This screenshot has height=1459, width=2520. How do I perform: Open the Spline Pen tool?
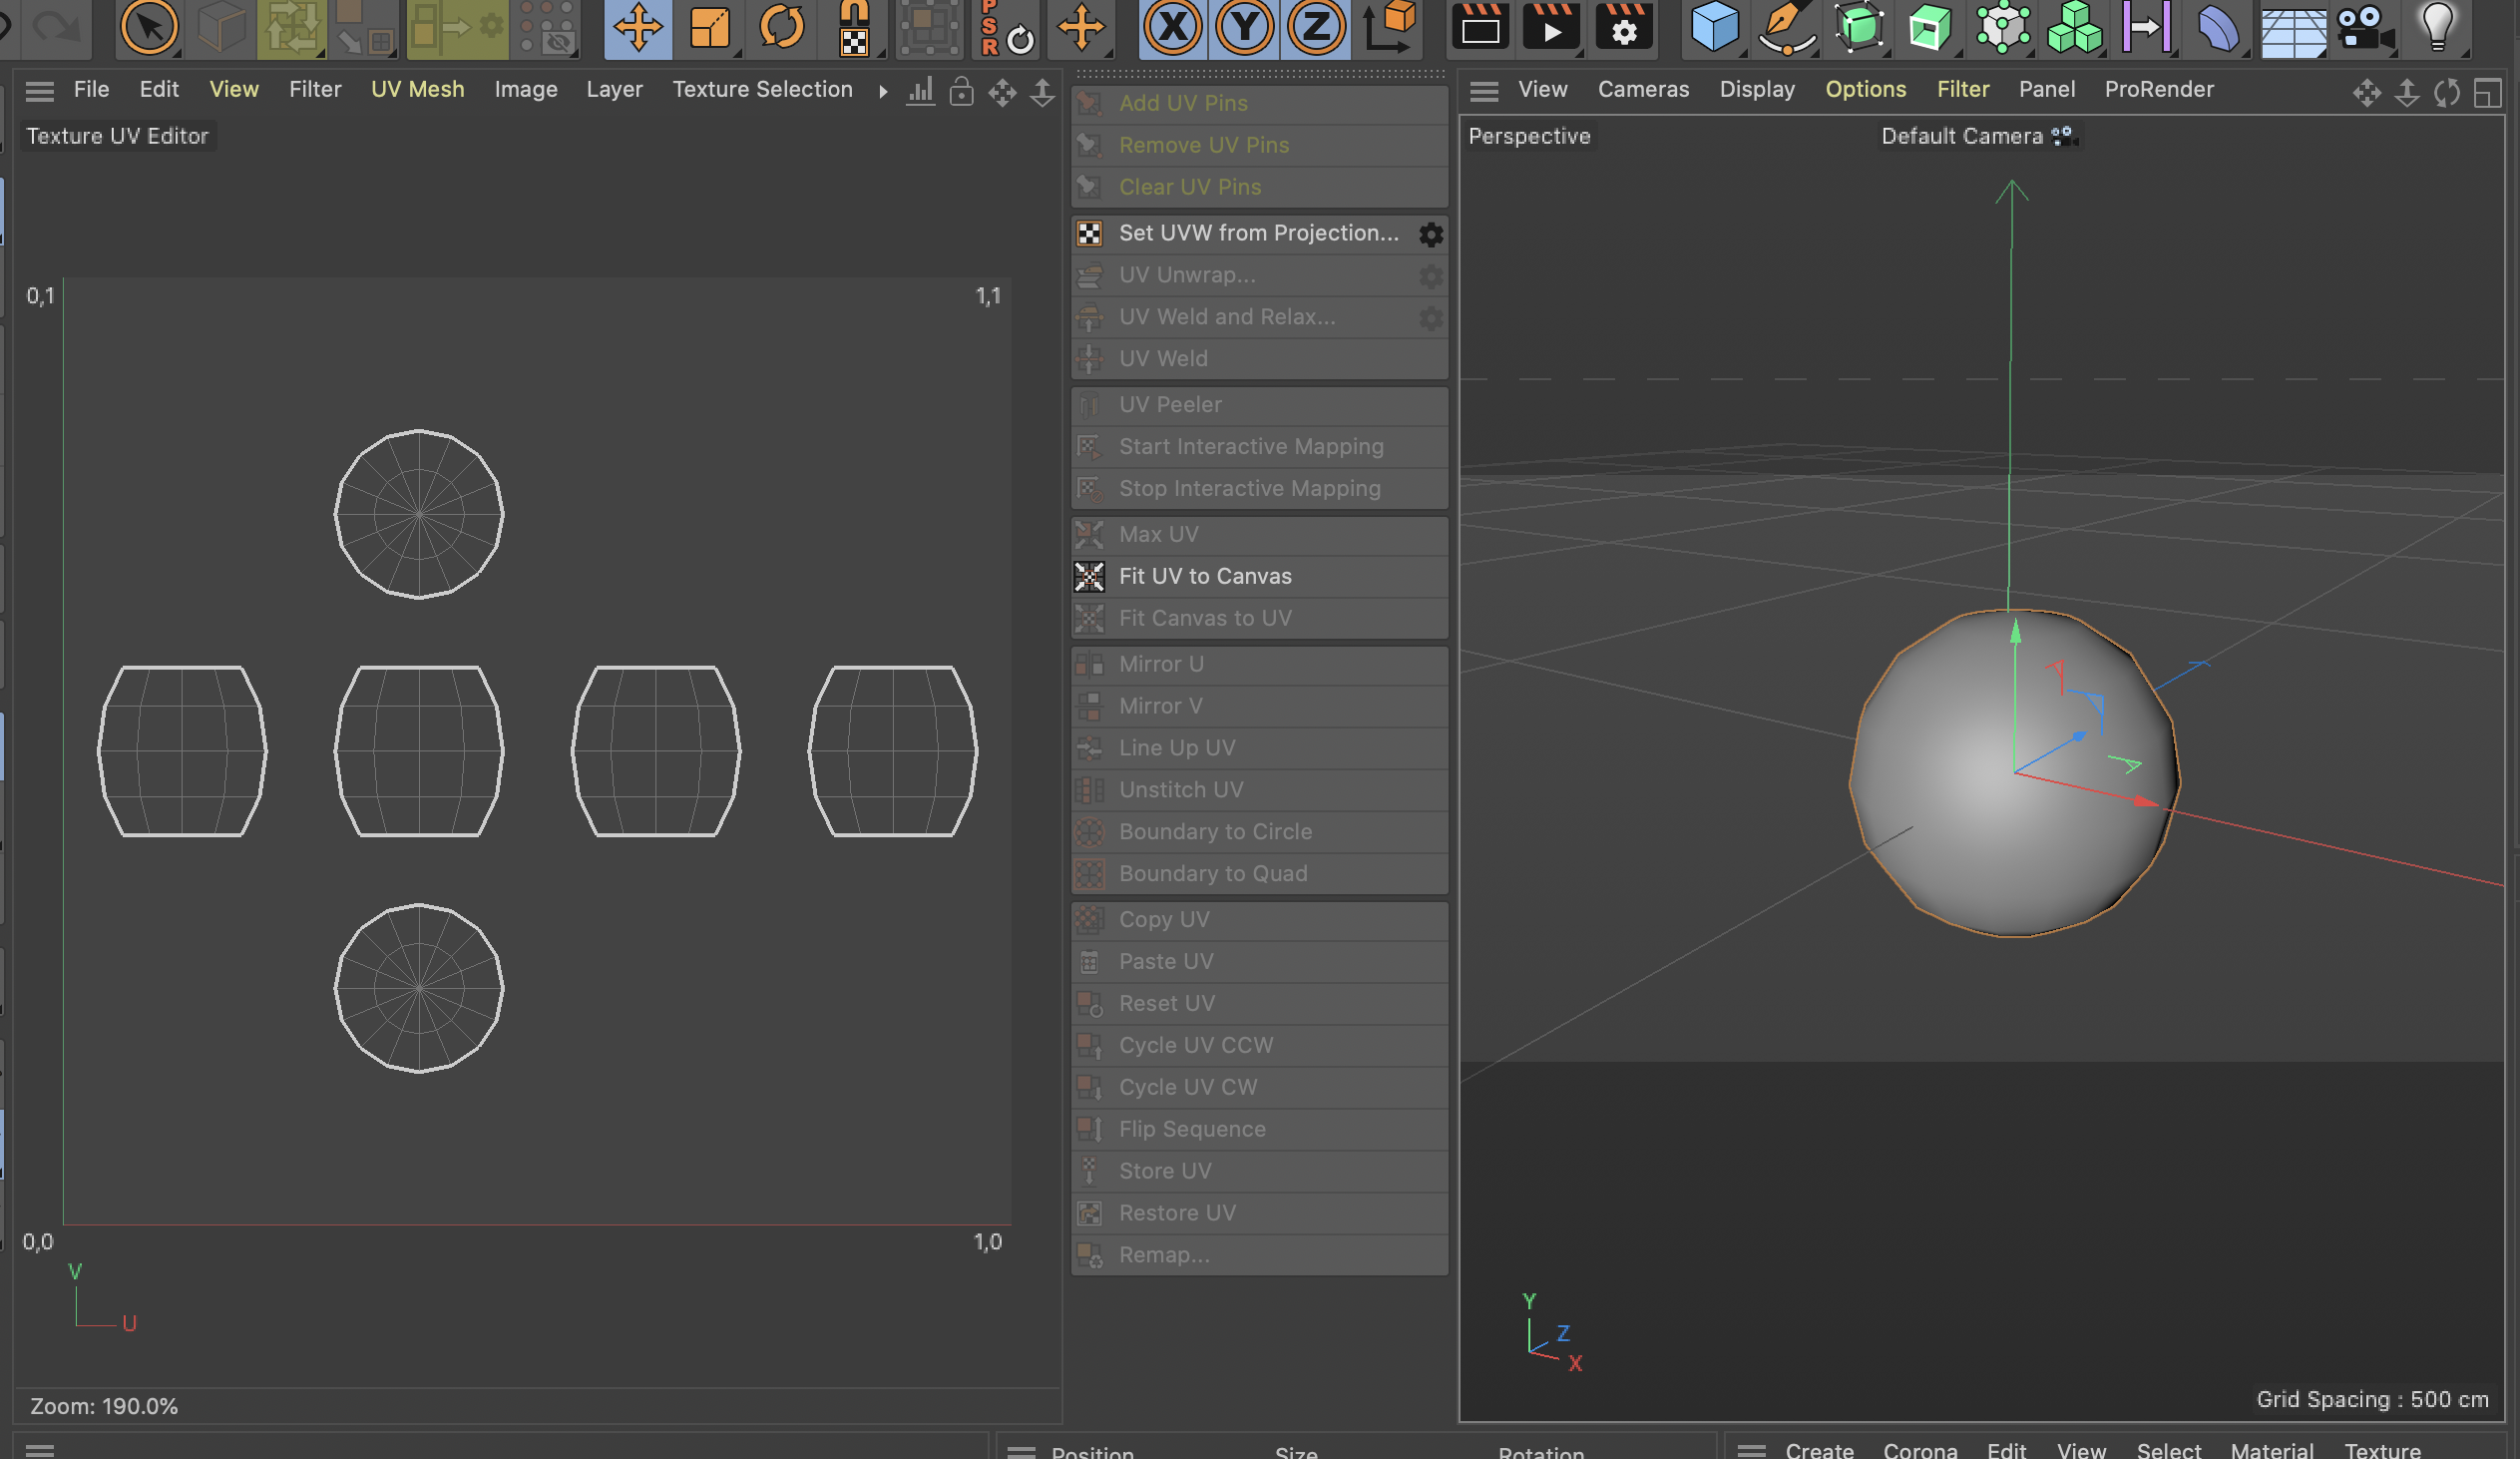1786,27
